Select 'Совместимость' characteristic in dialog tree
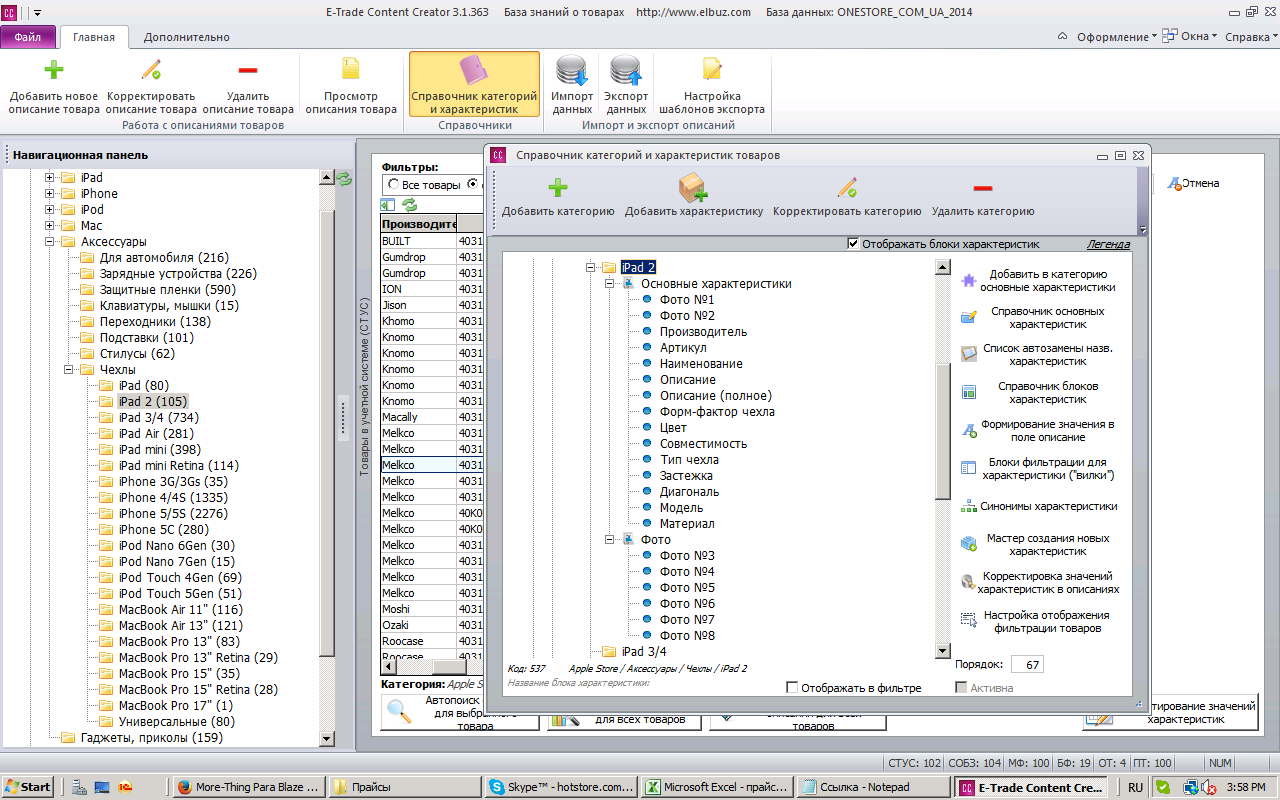 coord(703,444)
